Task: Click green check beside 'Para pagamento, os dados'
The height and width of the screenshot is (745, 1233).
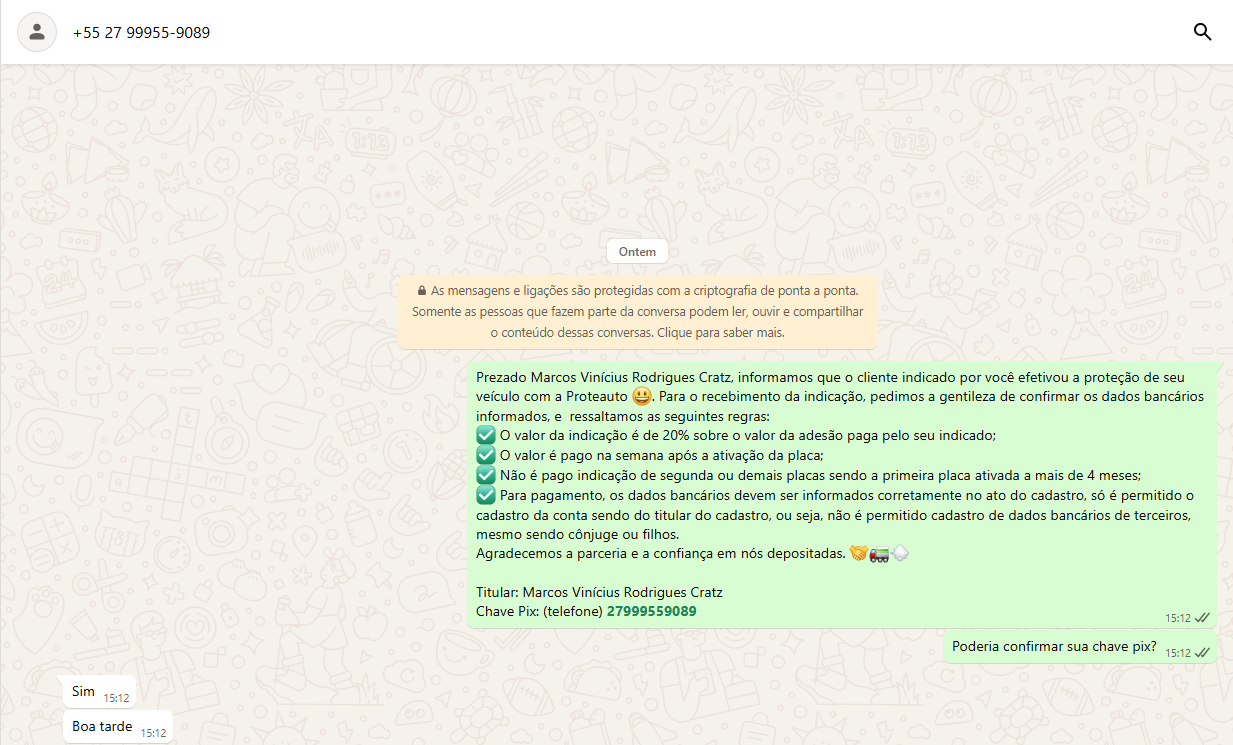Action: coord(486,495)
